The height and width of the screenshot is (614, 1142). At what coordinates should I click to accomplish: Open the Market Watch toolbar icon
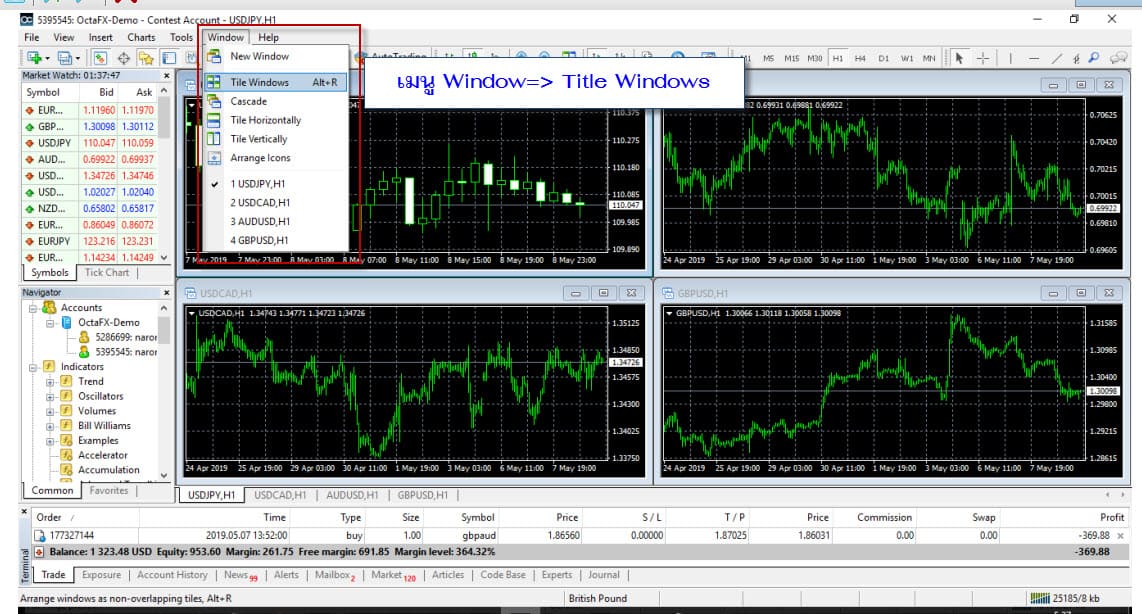[x=101, y=58]
